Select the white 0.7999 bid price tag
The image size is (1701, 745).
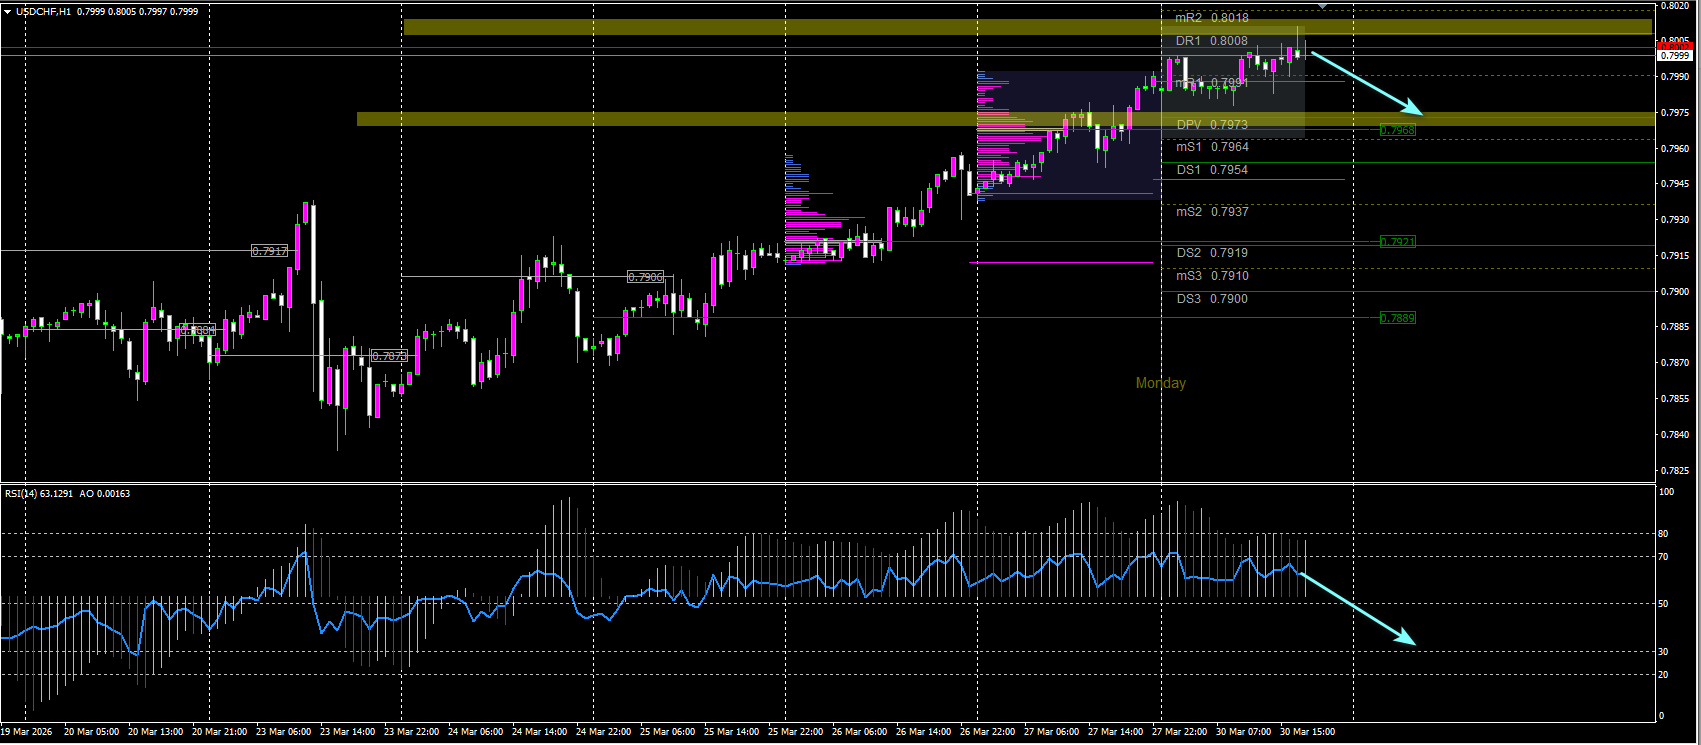tap(1675, 56)
